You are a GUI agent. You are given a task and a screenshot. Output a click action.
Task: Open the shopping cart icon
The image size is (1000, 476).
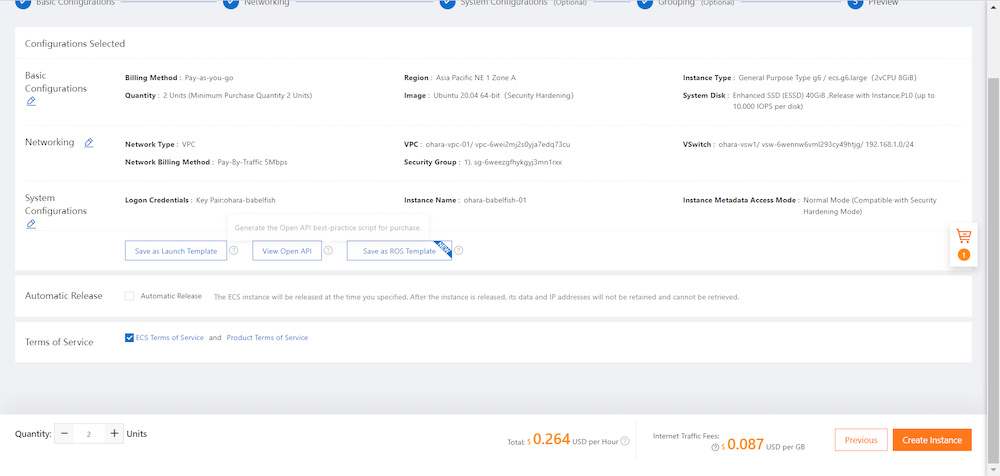963,236
